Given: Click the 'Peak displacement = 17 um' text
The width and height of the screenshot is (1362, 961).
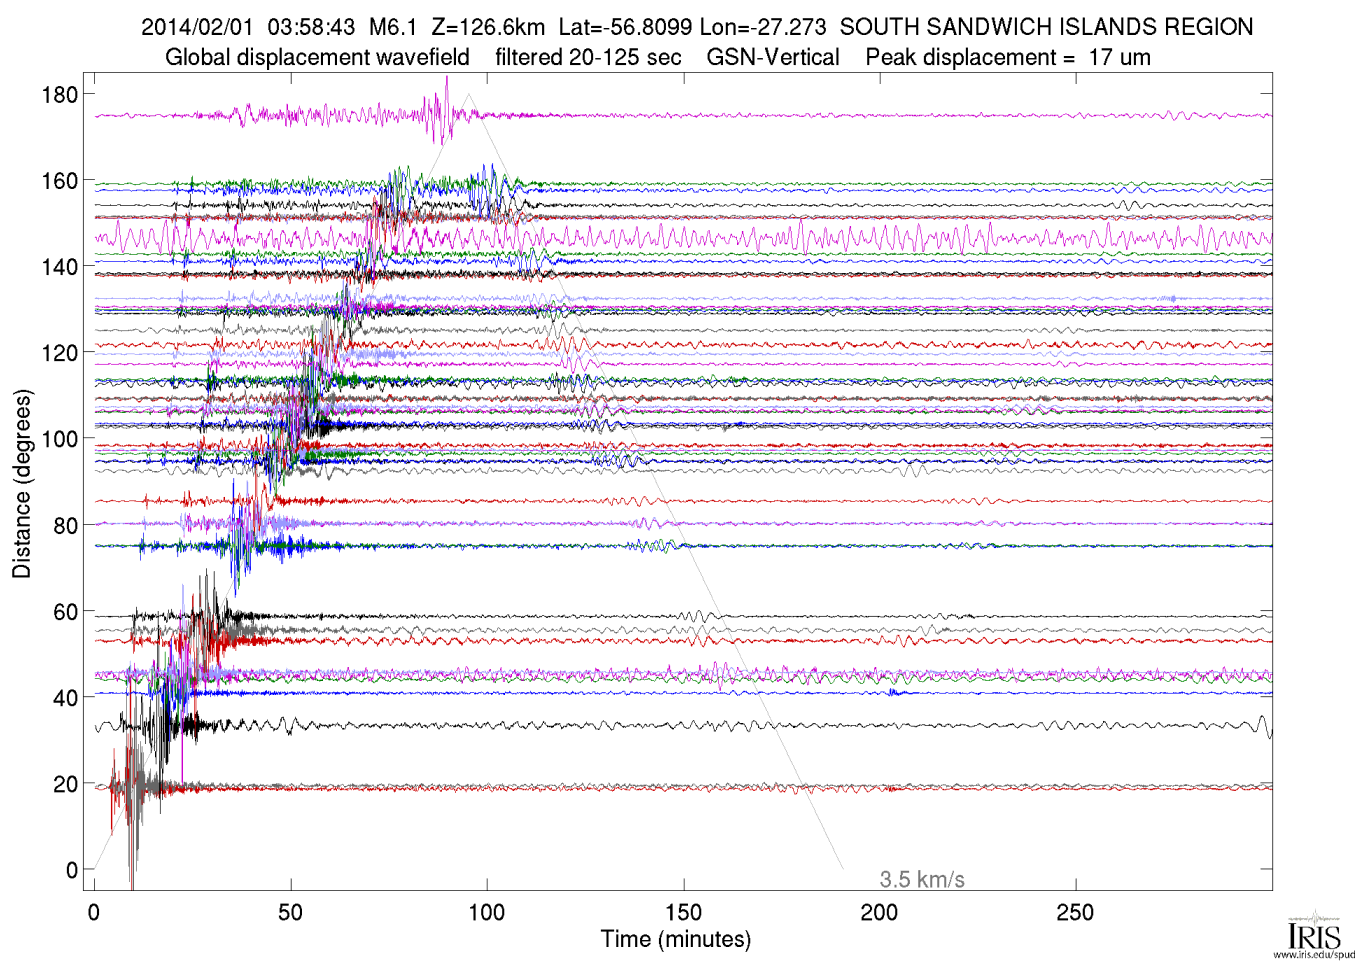Looking at the screenshot, I should coord(1007,57).
